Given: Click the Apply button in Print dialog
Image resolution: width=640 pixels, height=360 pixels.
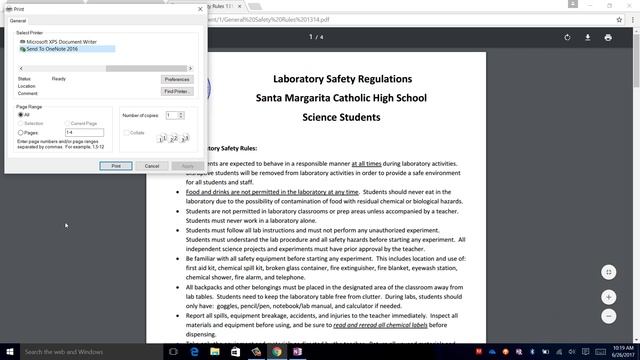Looking at the screenshot, I should pos(188,166).
